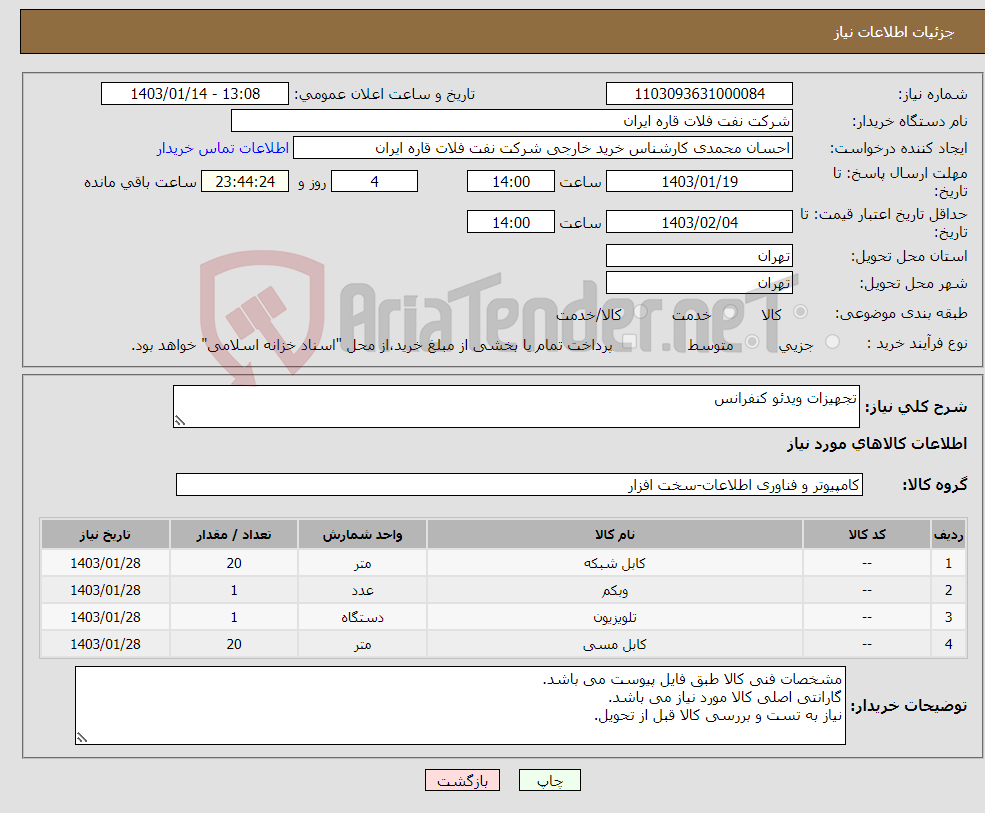Click the remaining time field 23:44:24
Image resolution: width=985 pixels, height=813 pixels.
click(x=245, y=182)
